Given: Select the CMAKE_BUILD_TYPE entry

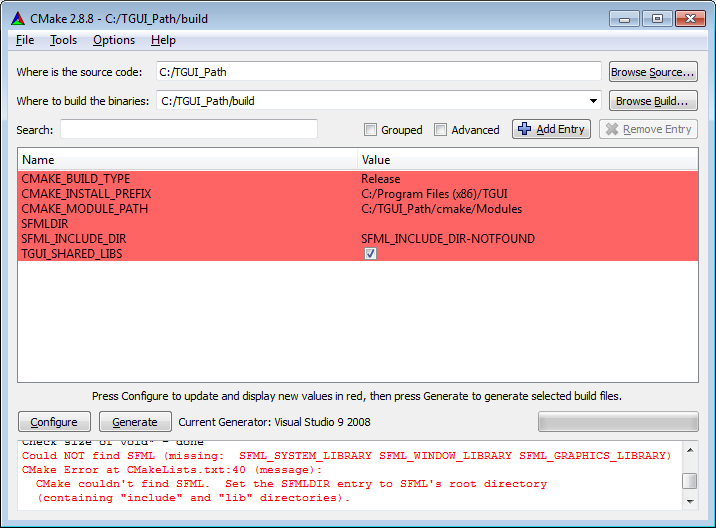Looking at the screenshot, I should [76, 179].
